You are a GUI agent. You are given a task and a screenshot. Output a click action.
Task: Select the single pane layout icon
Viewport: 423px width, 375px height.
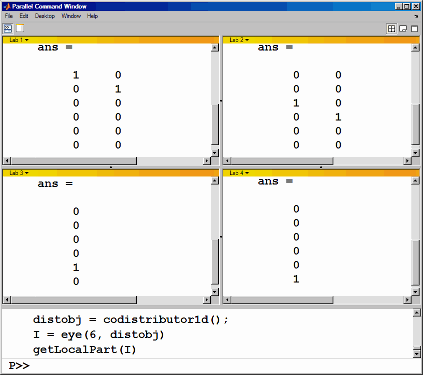click(414, 29)
